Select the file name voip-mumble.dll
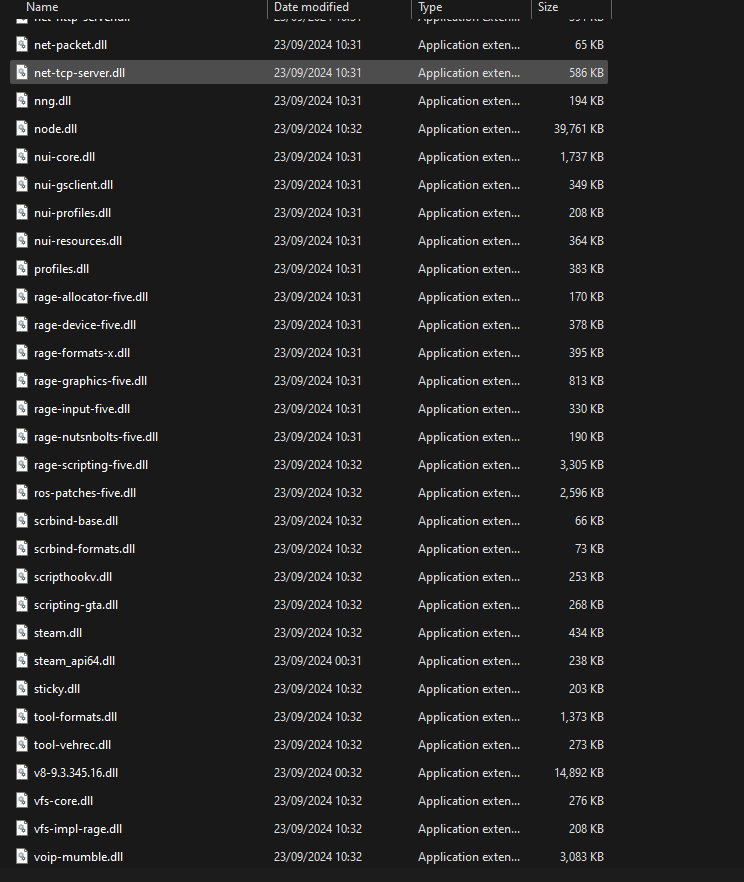744x882 pixels. [79, 857]
